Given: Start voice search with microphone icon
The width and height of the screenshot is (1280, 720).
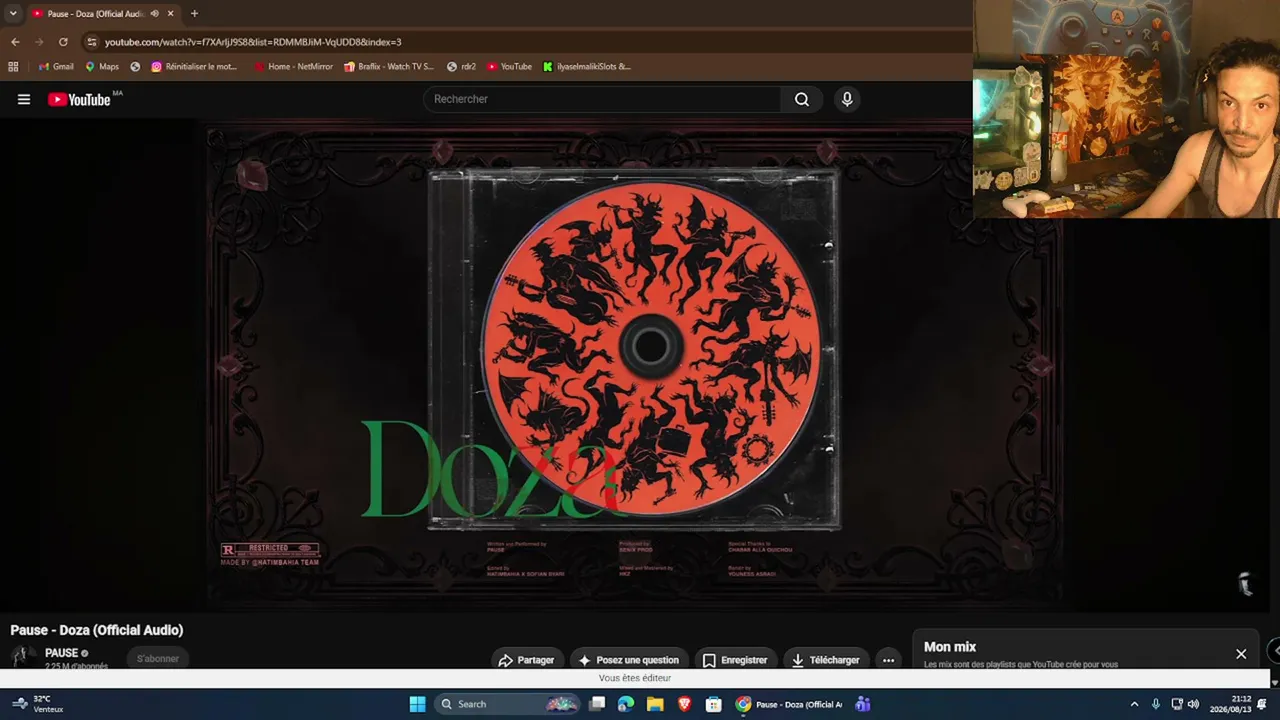Looking at the screenshot, I should point(847,99).
